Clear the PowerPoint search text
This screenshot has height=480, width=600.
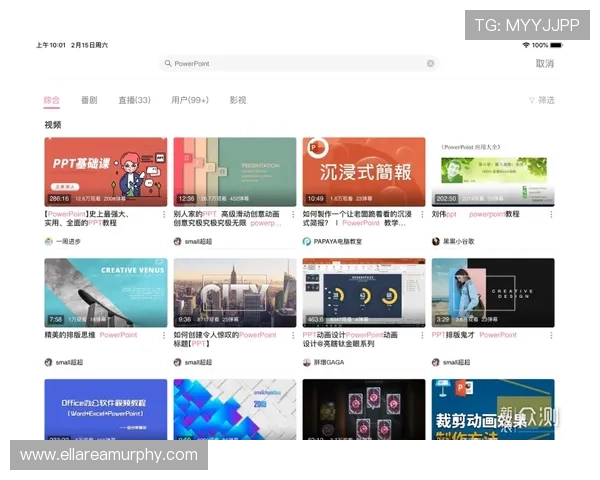pos(430,64)
